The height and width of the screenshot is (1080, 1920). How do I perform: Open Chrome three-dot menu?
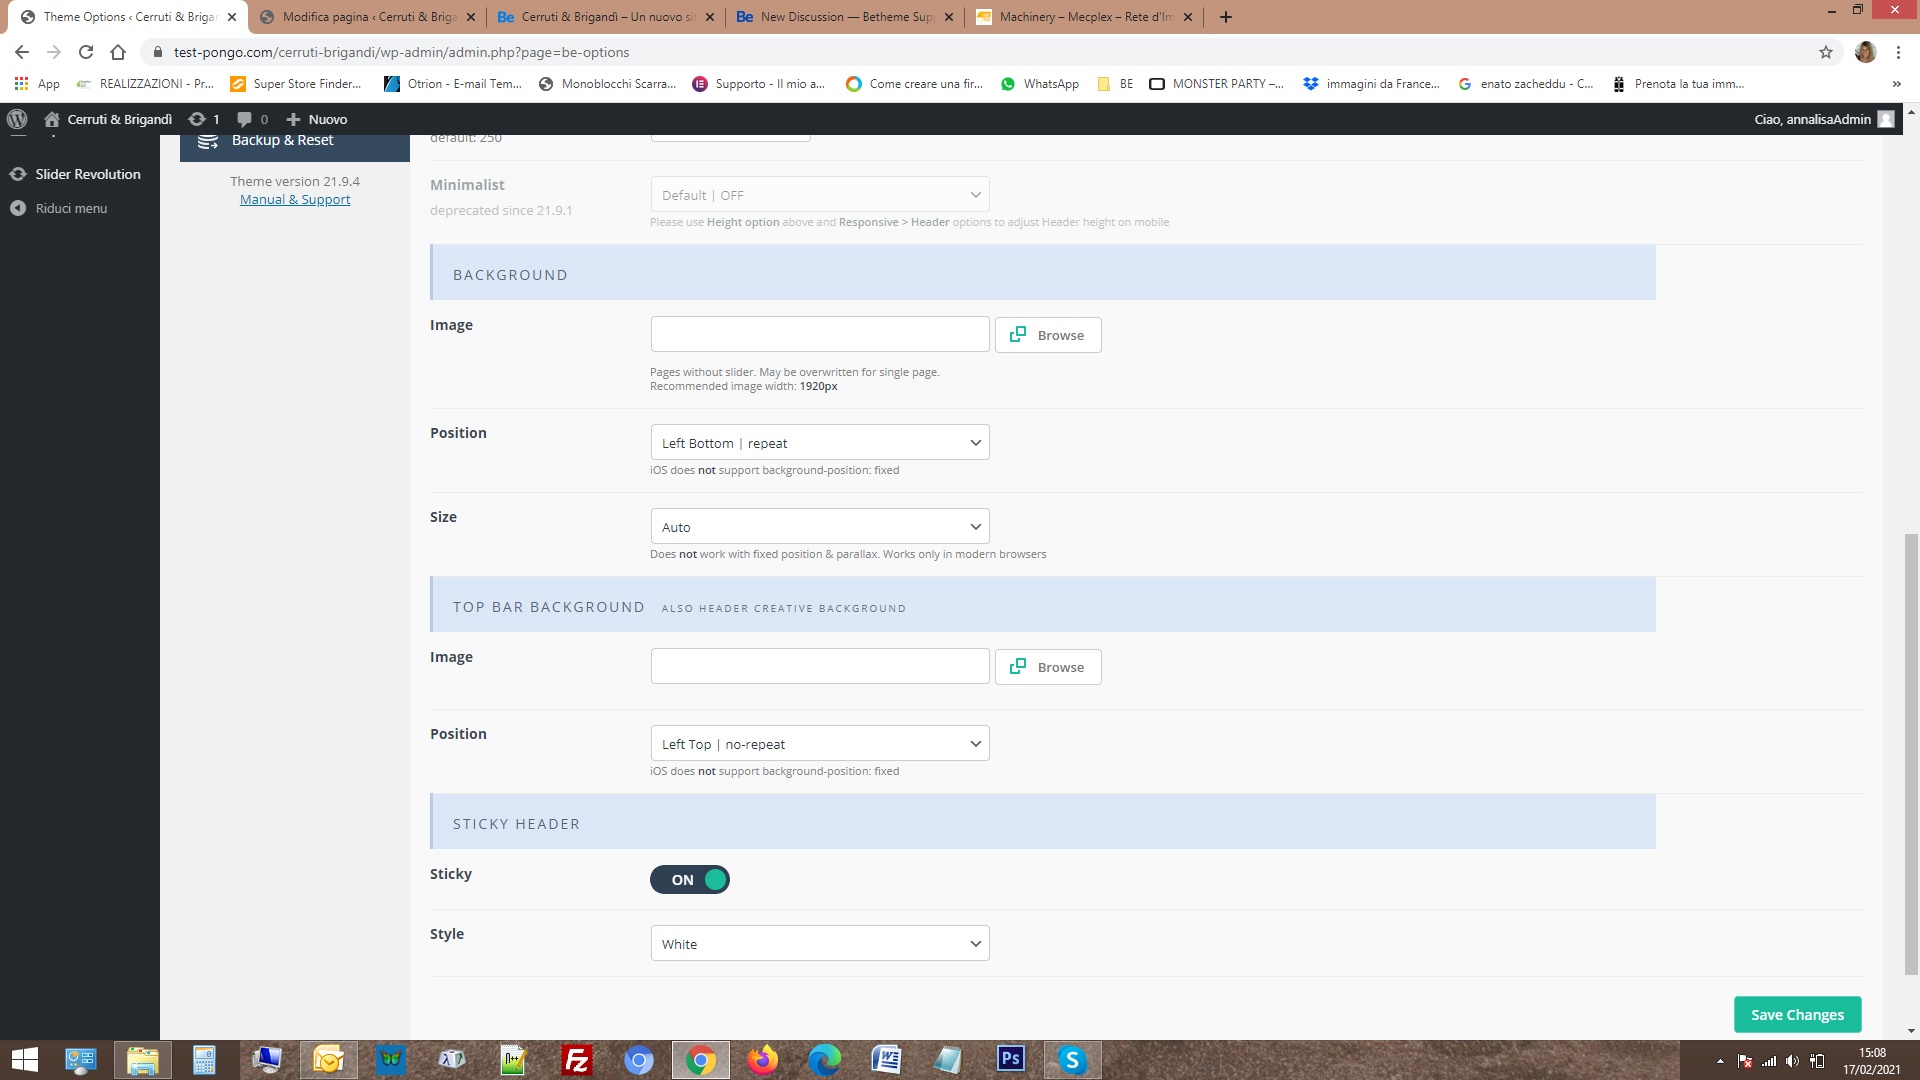pos(1898,52)
